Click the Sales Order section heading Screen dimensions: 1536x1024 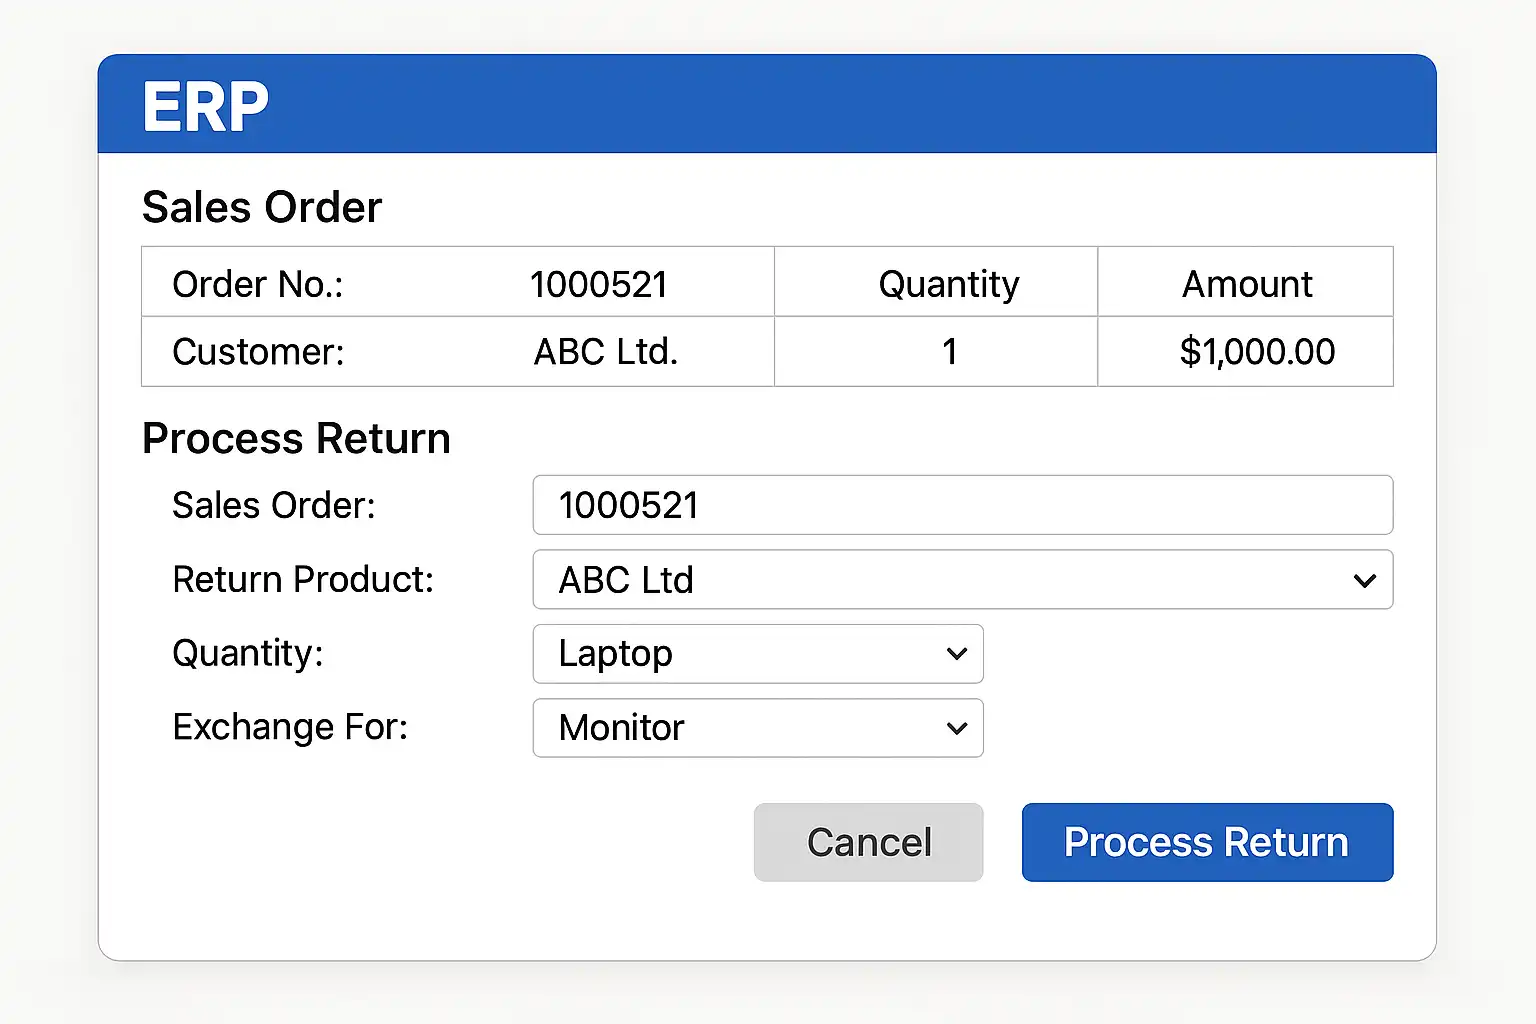pos(262,208)
